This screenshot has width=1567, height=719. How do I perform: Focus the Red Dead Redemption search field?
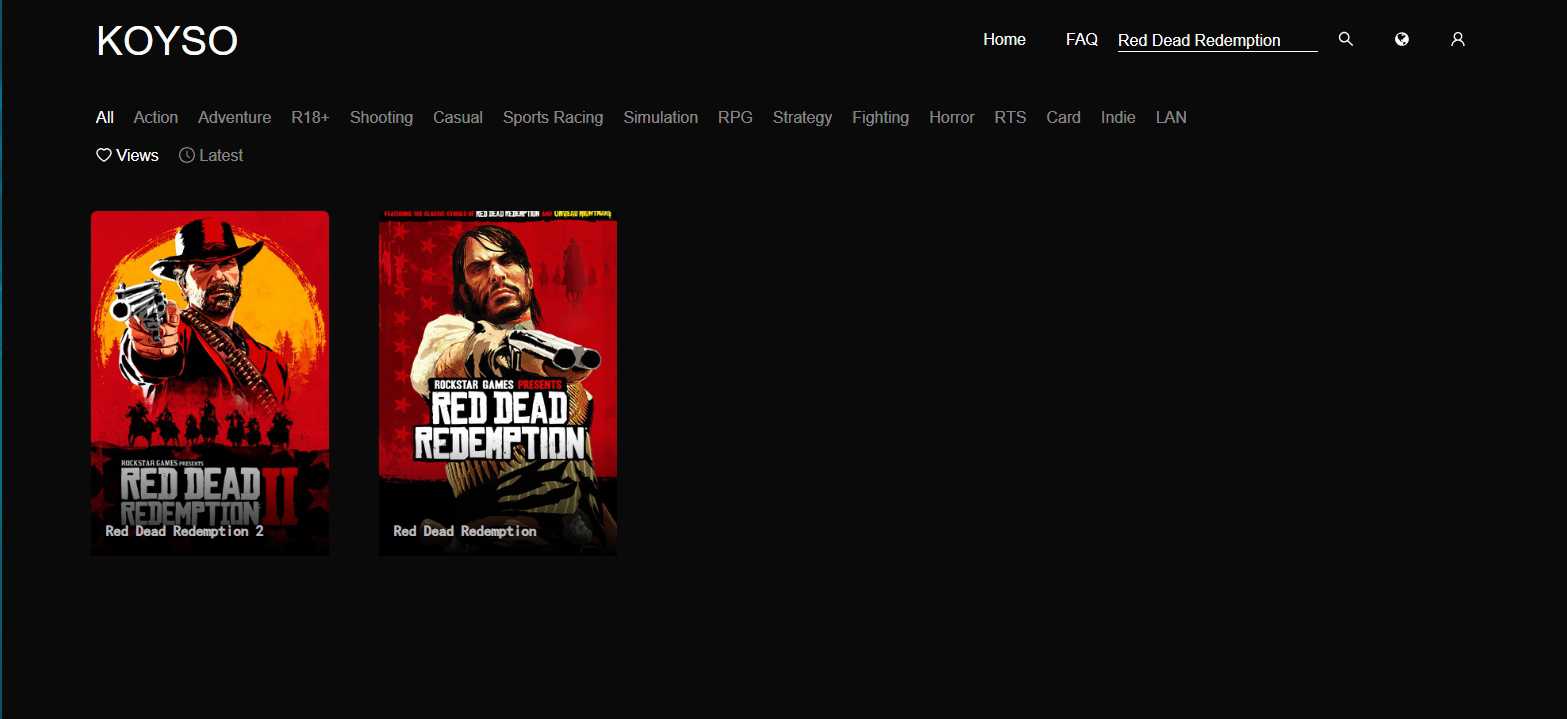(x=1217, y=40)
